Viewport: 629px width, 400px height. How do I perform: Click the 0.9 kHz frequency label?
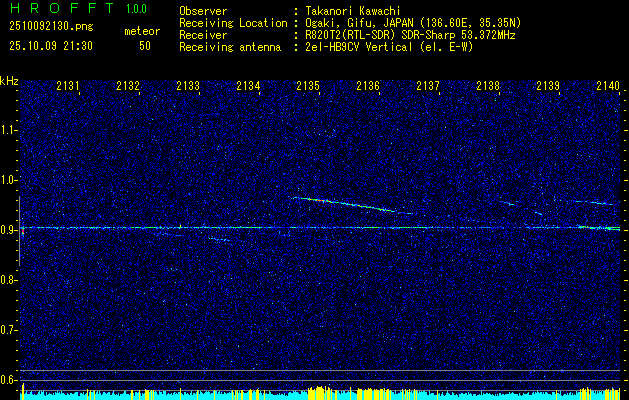(9, 230)
